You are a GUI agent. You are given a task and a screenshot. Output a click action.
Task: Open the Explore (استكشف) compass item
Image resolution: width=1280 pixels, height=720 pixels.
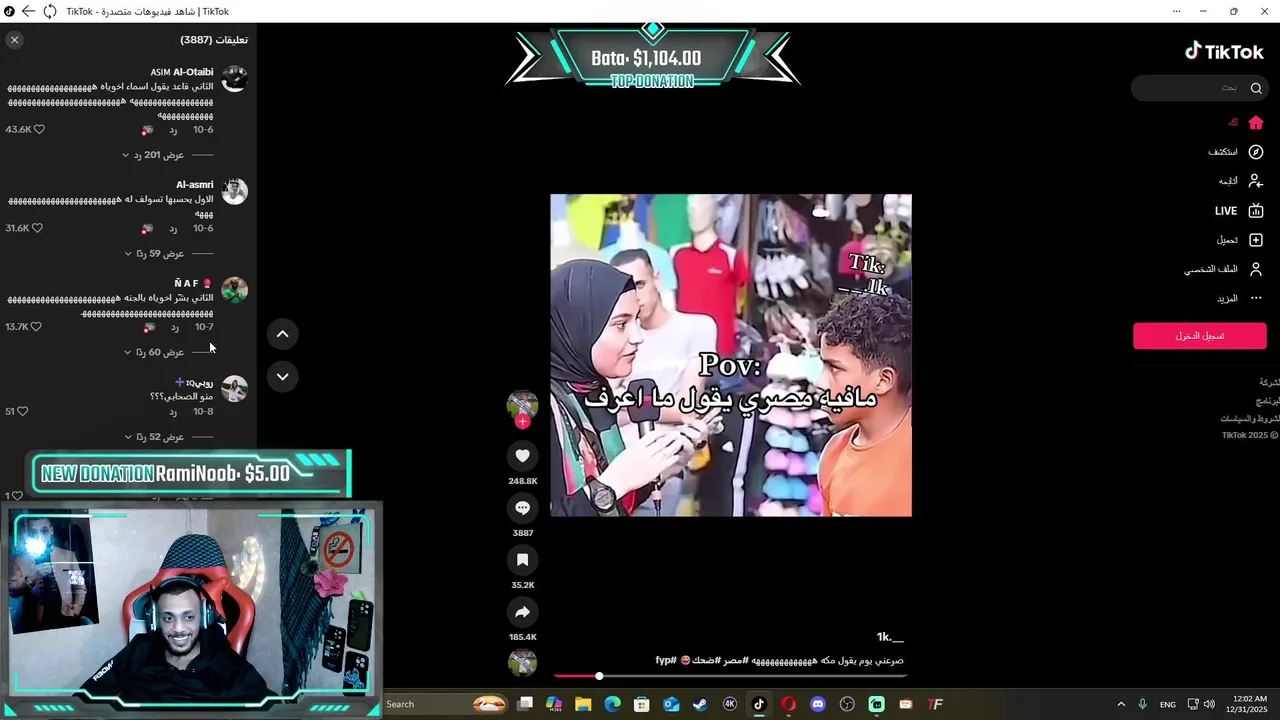(x=1236, y=152)
